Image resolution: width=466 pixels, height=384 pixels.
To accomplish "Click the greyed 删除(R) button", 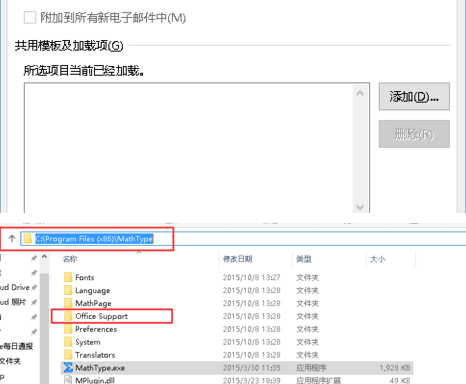I will (x=414, y=134).
